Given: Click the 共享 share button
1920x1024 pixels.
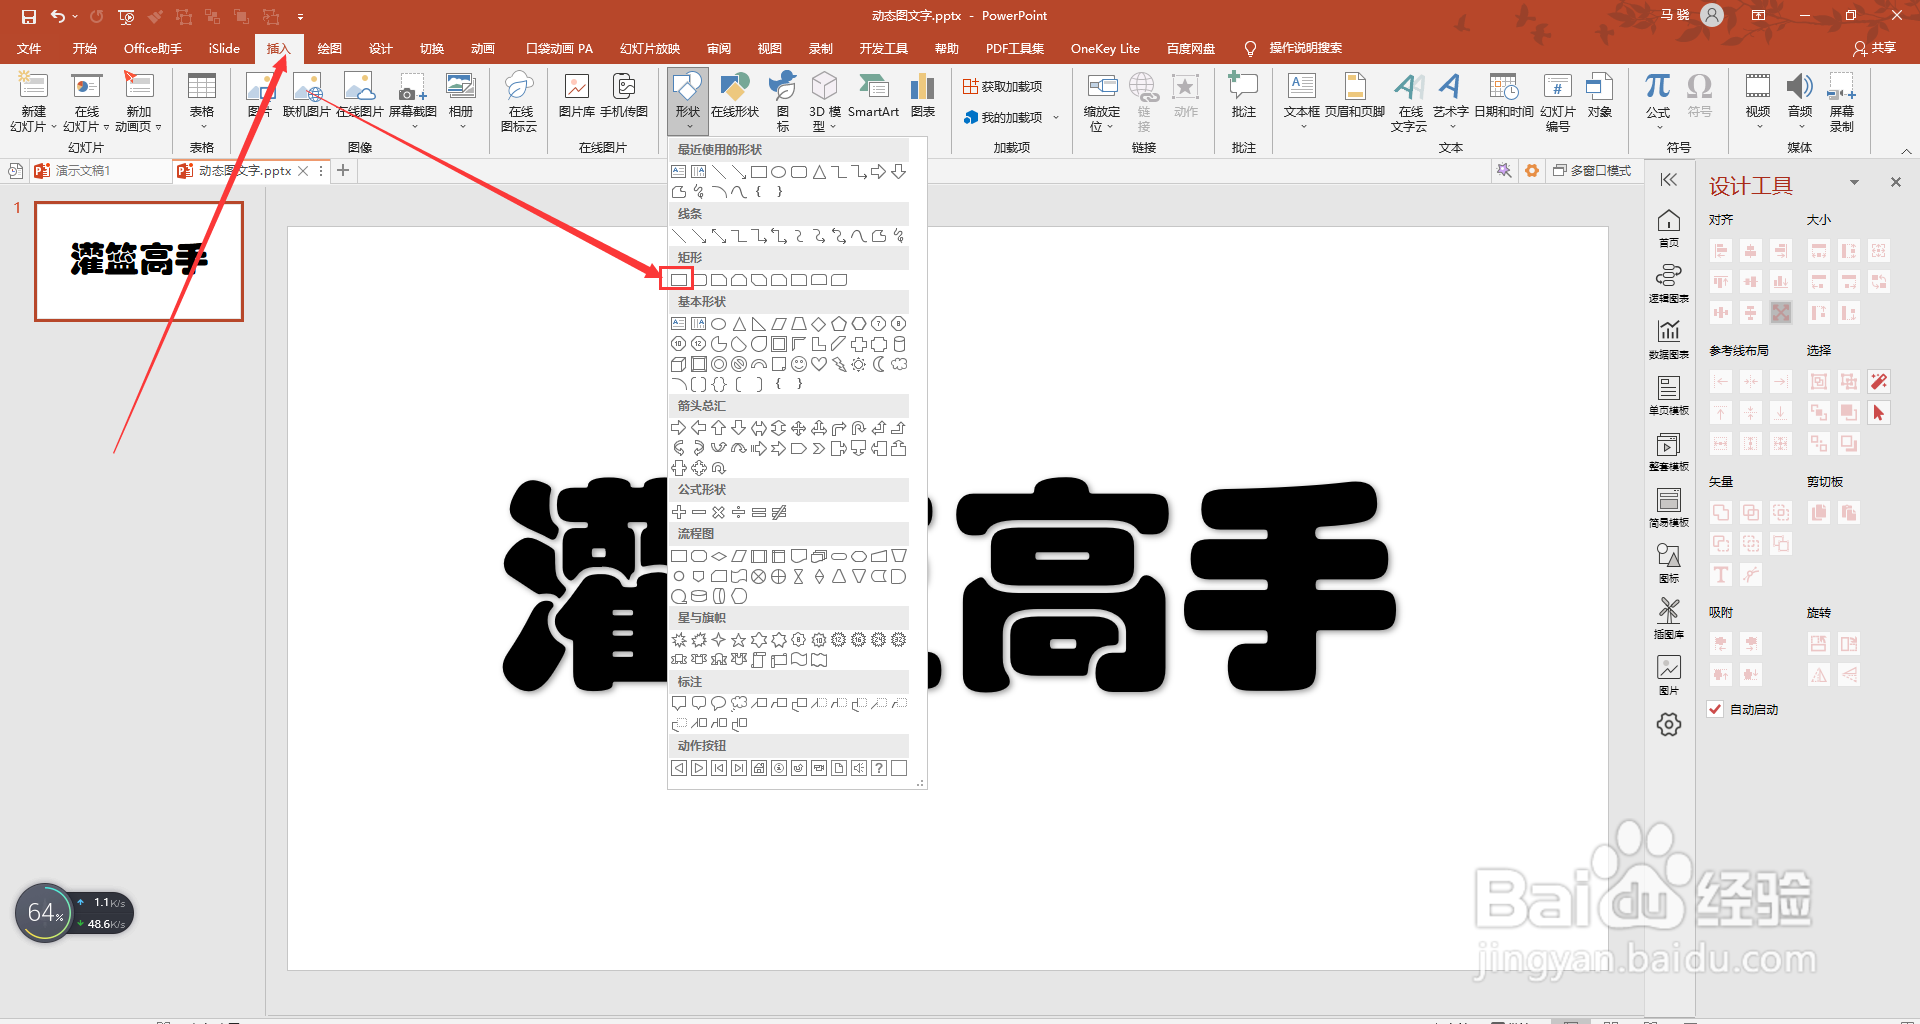Looking at the screenshot, I should (1874, 48).
